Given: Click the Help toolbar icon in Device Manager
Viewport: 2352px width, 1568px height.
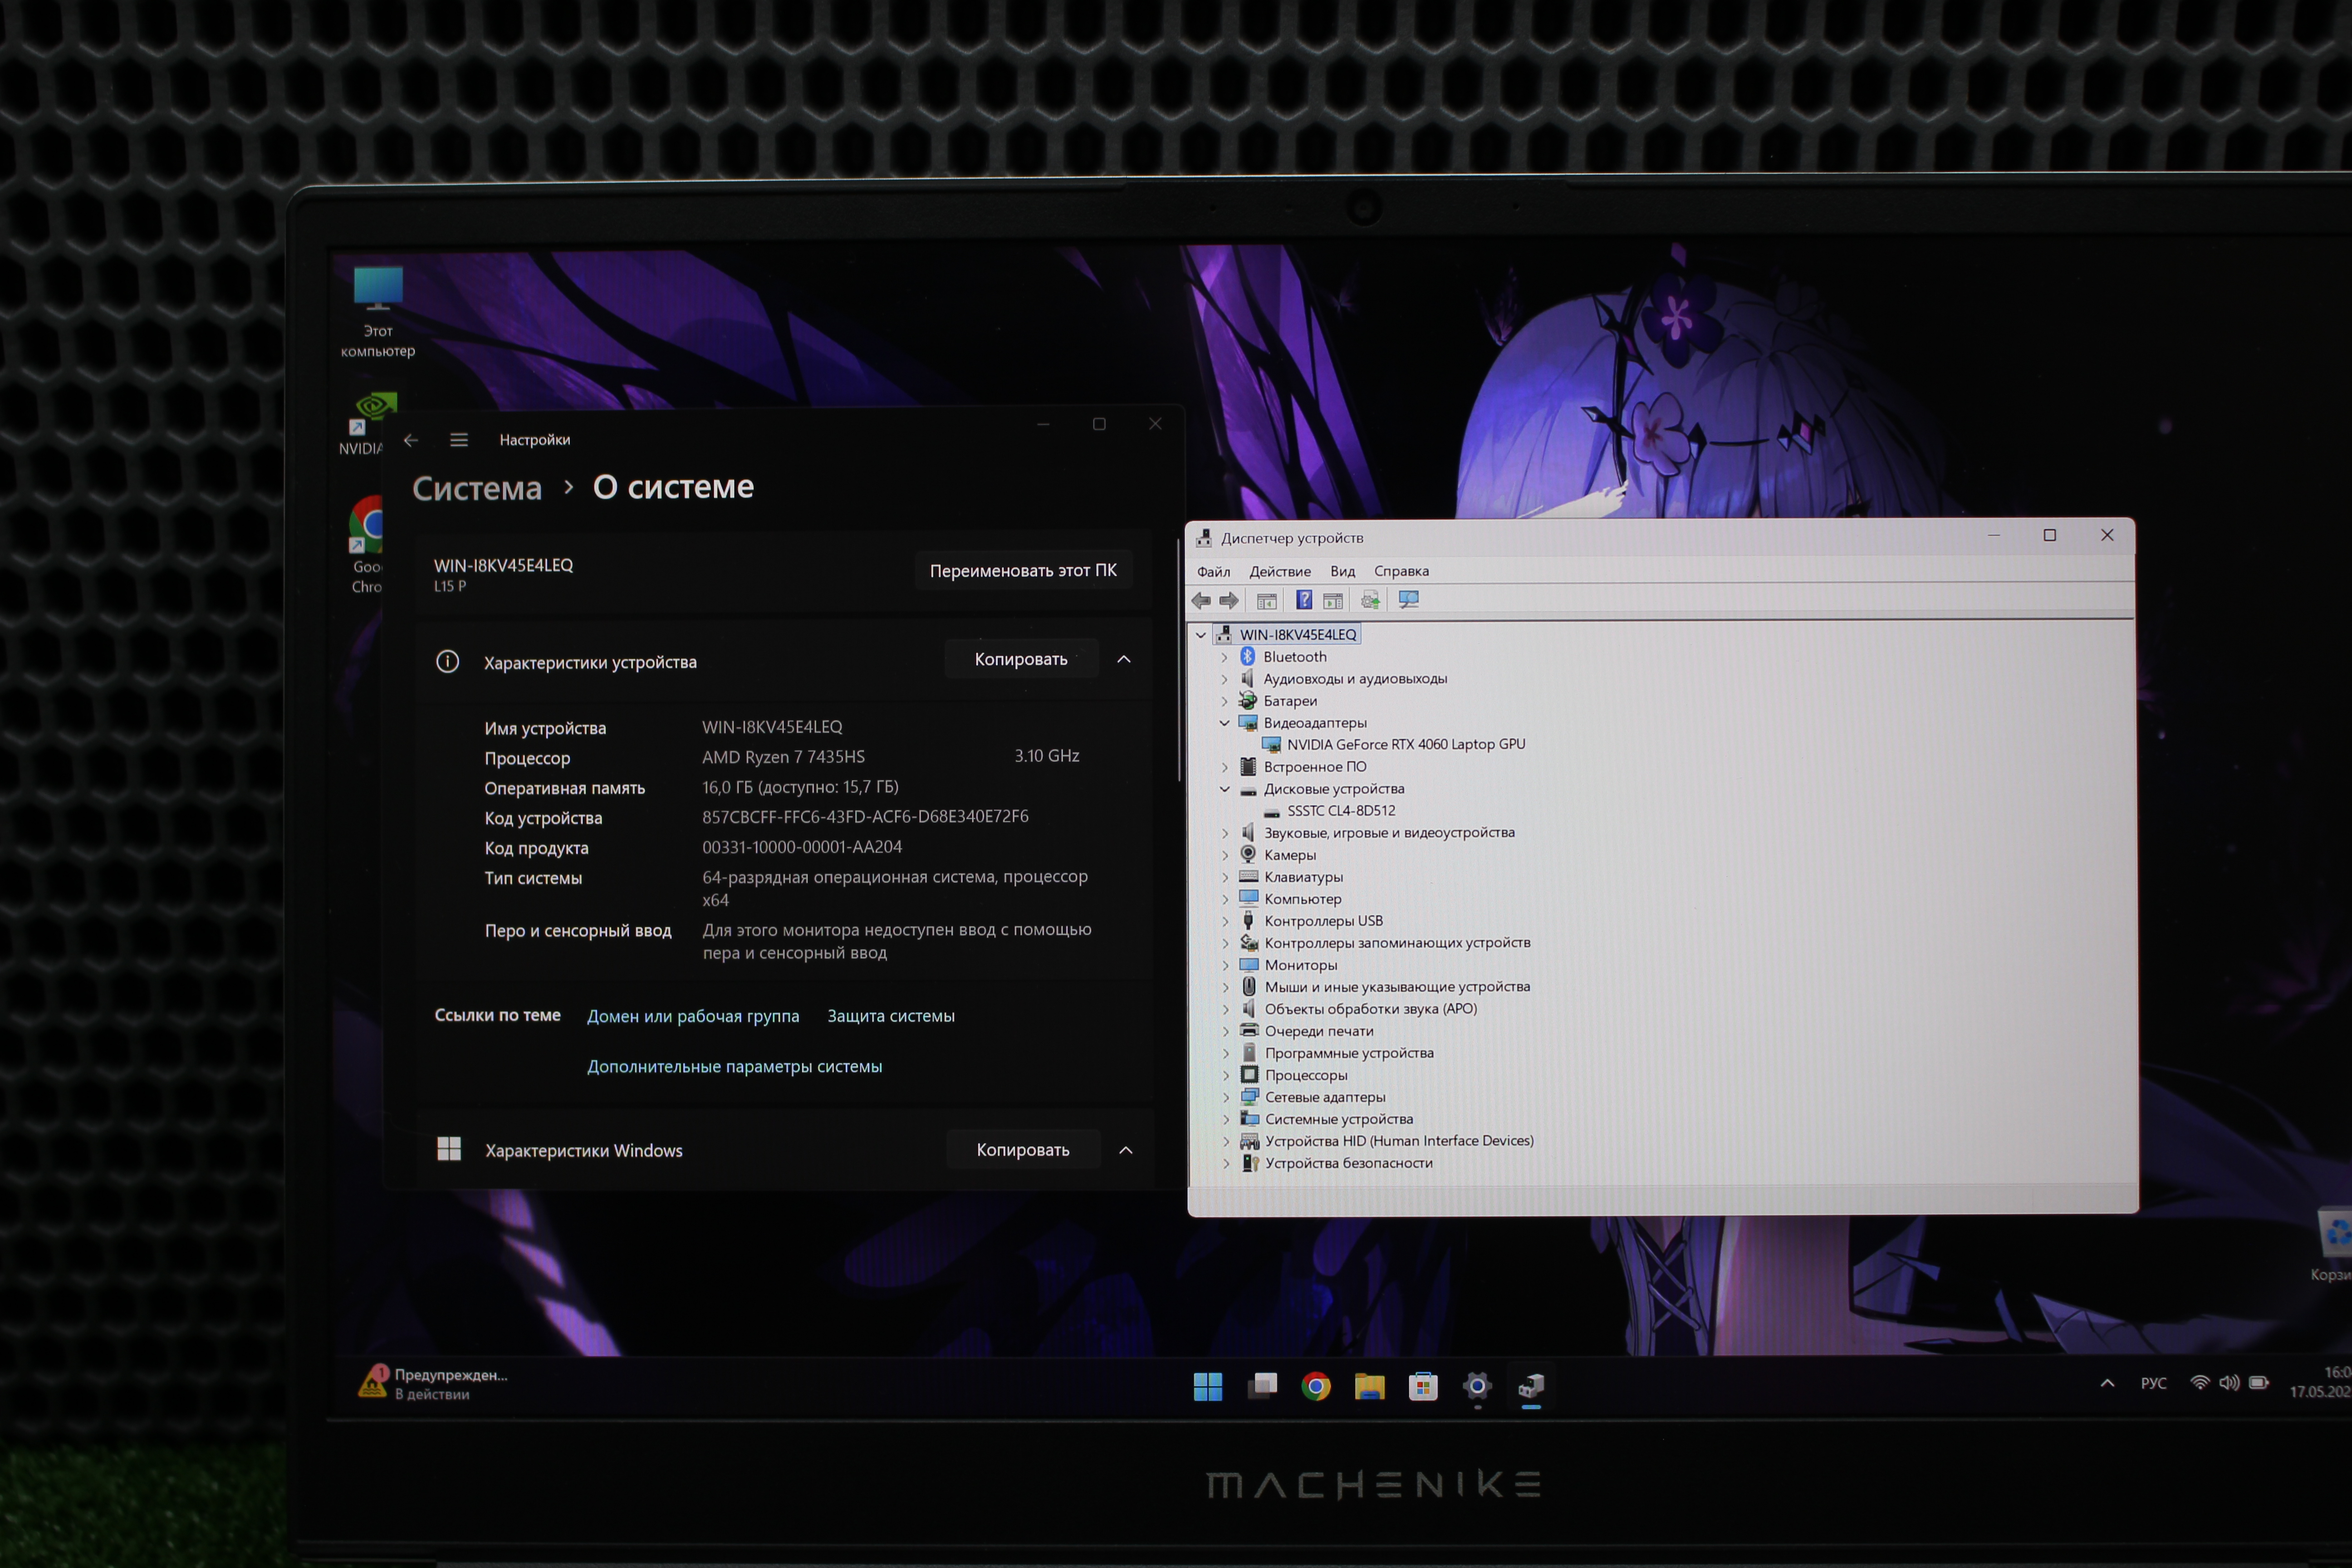Looking at the screenshot, I should point(1304,600).
